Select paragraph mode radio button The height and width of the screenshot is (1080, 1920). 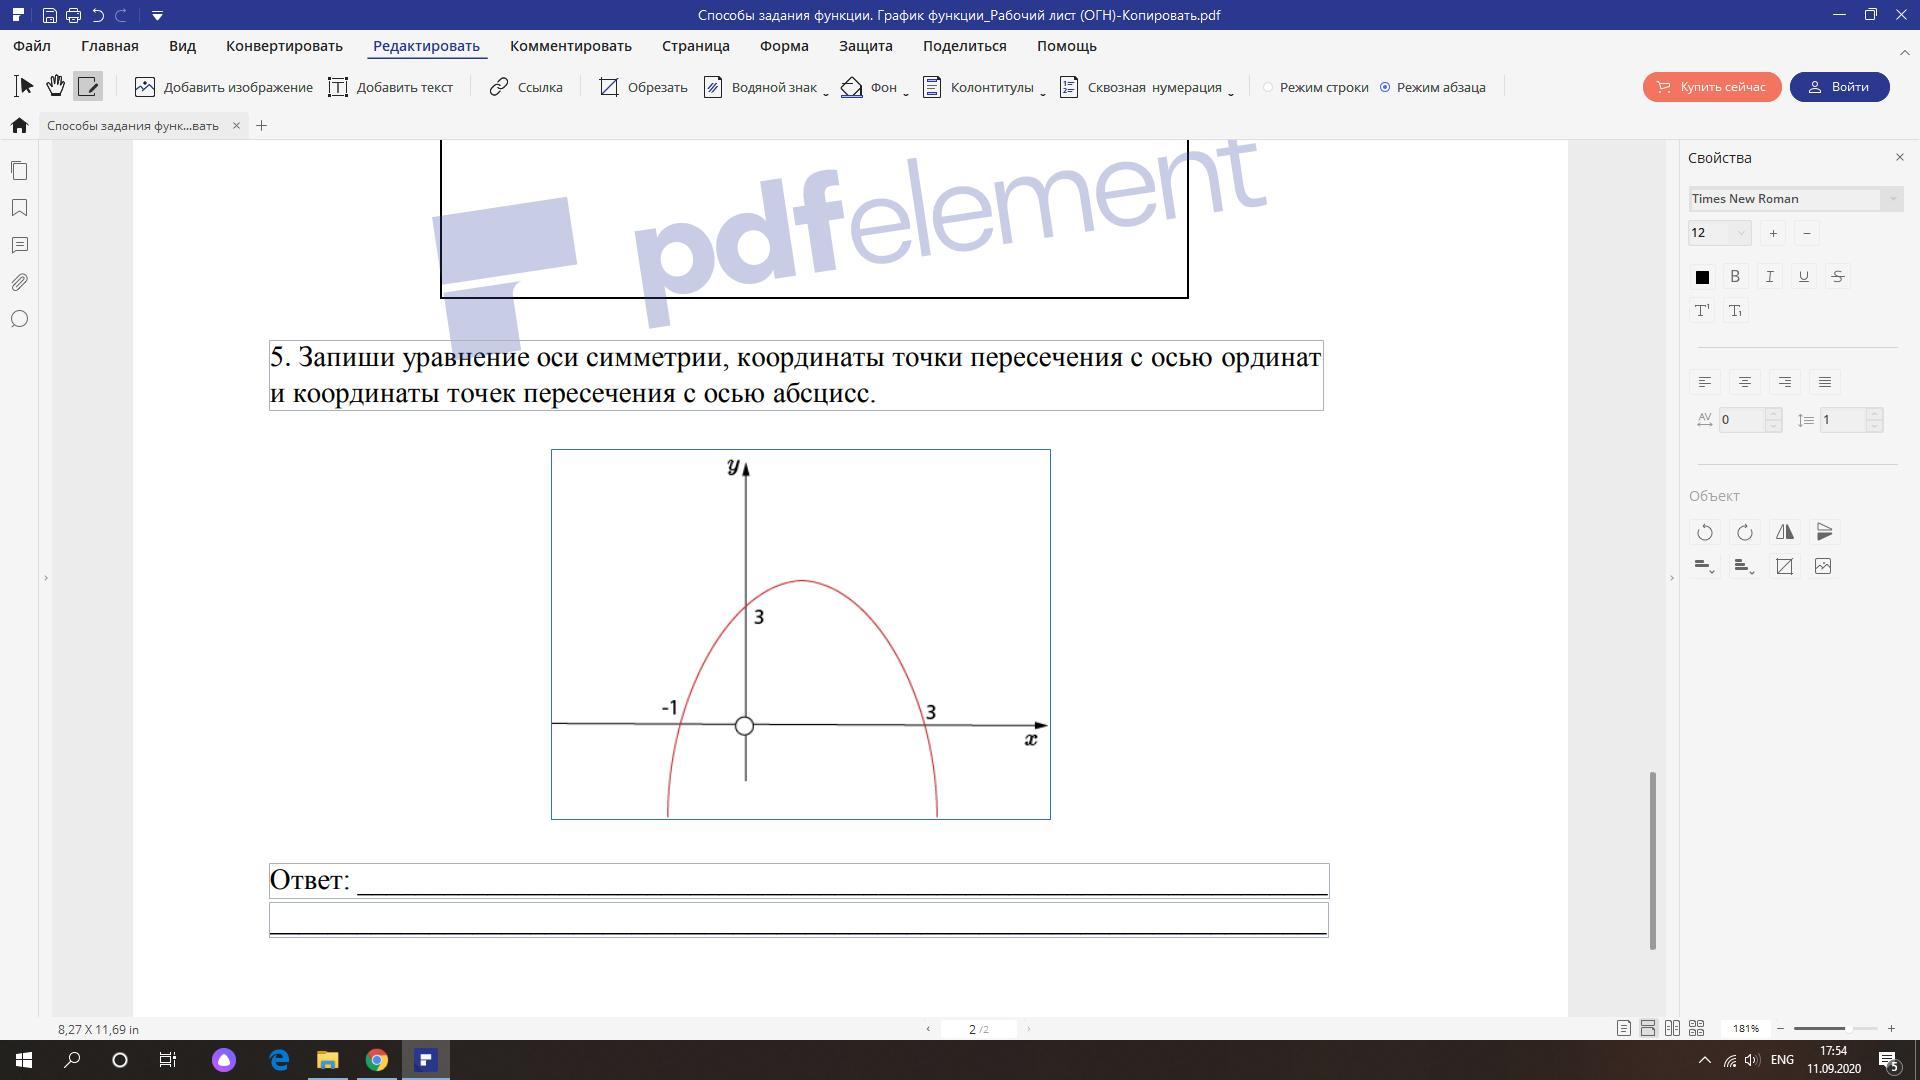pos(1385,87)
